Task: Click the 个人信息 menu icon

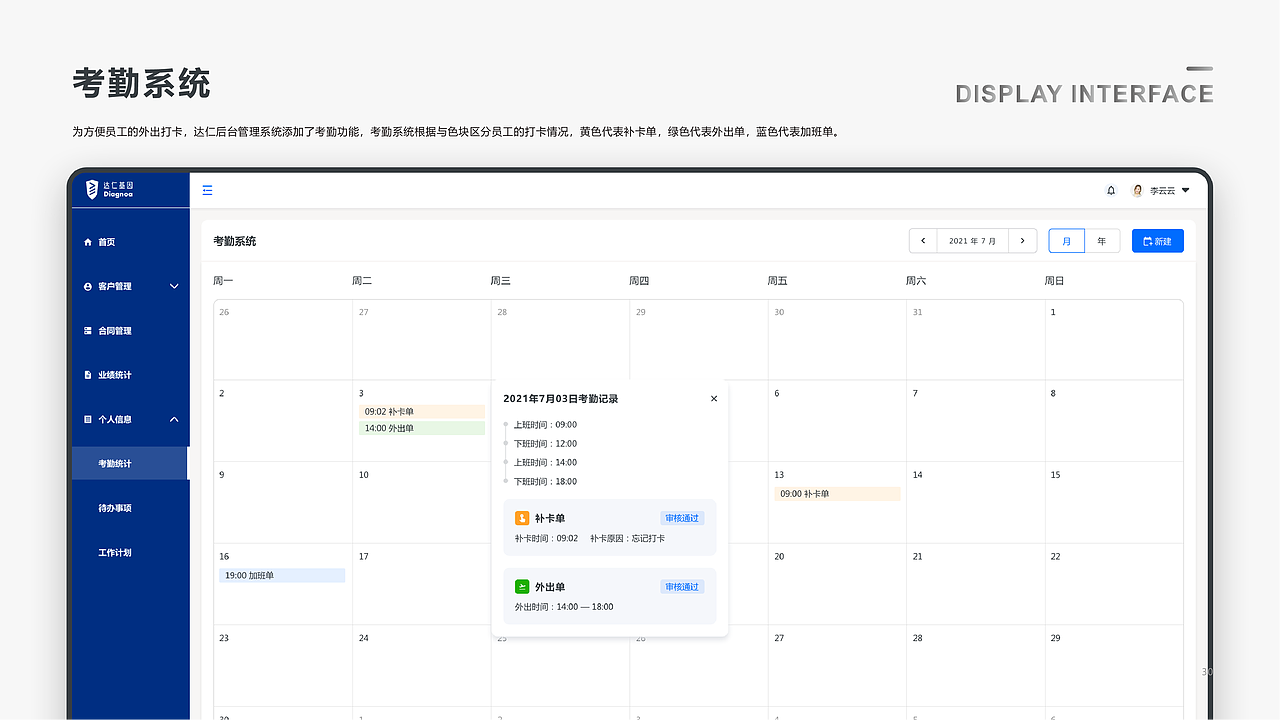Action: 88,419
